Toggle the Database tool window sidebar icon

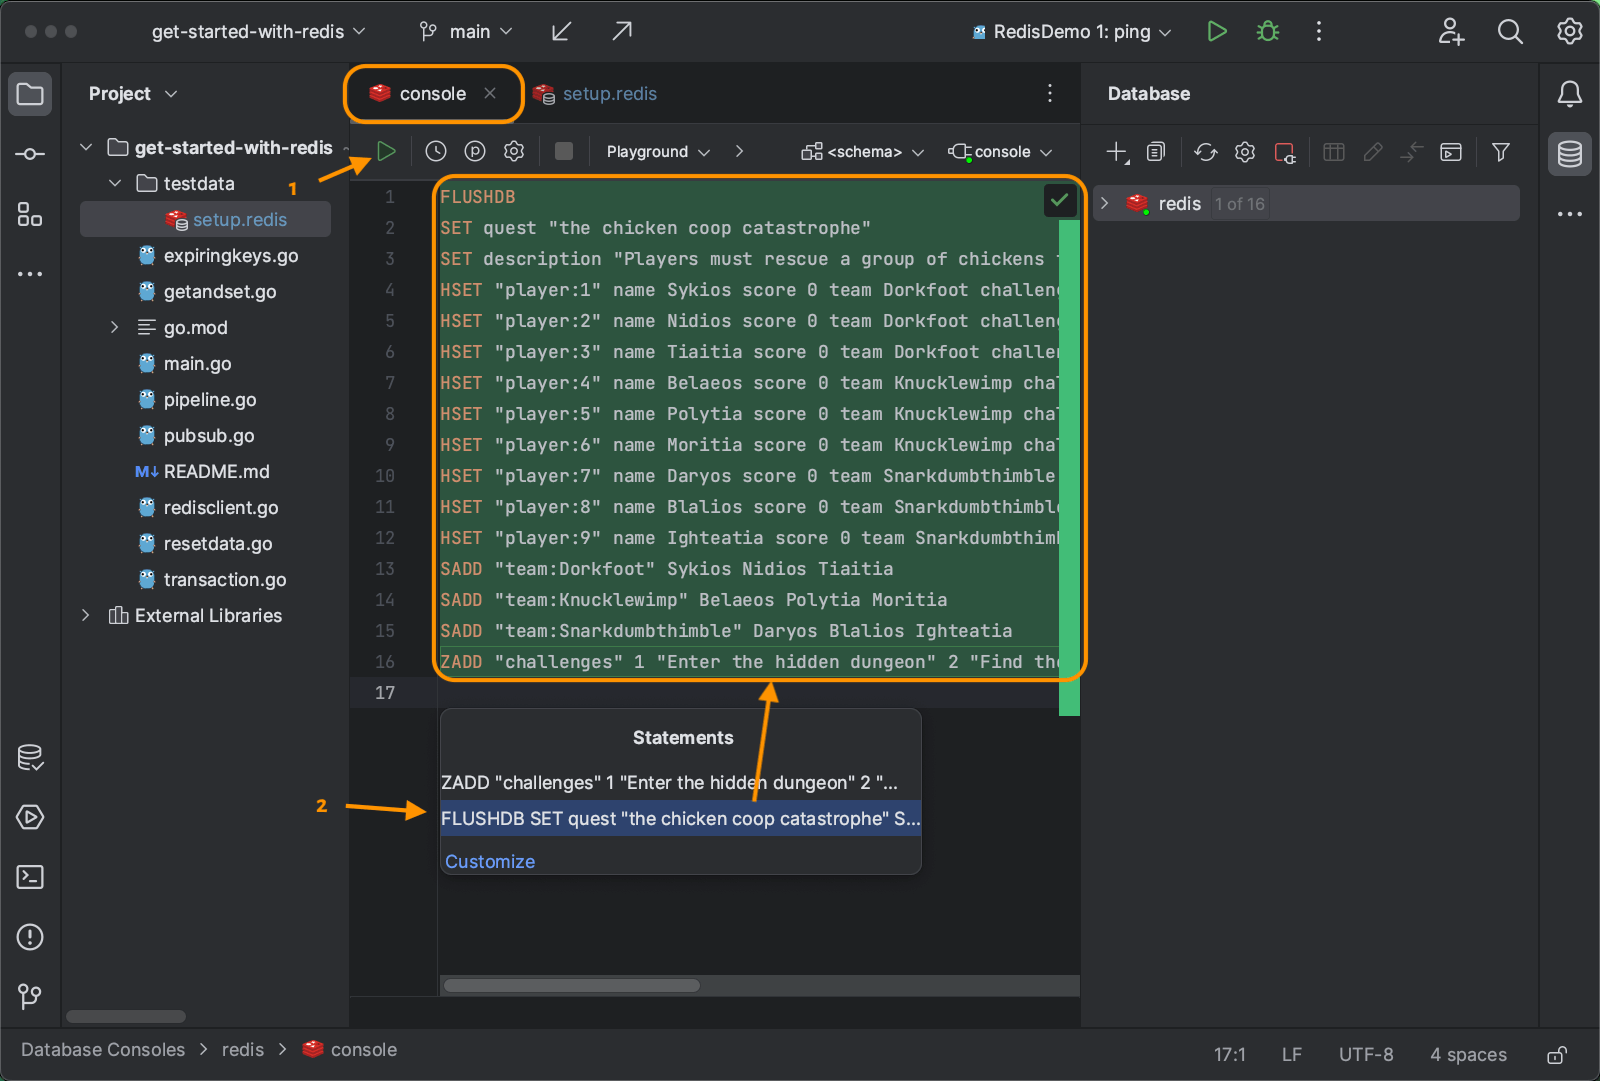point(1569,154)
